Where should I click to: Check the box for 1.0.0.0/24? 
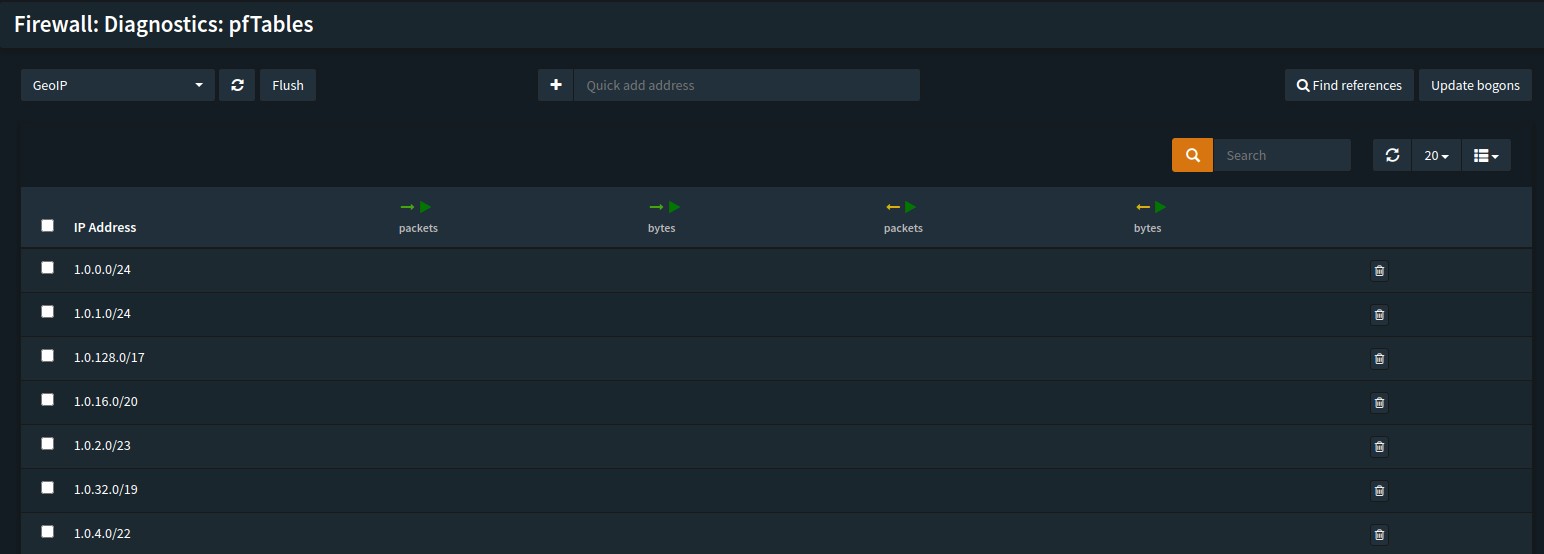[x=47, y=268]
